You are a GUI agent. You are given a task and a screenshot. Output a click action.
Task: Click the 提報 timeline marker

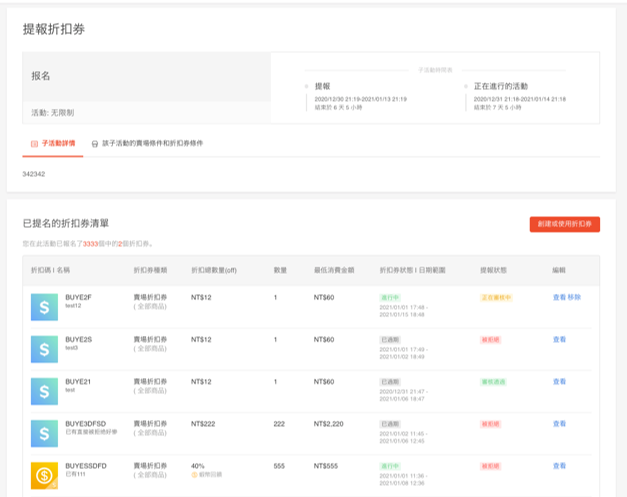[308, 87]
